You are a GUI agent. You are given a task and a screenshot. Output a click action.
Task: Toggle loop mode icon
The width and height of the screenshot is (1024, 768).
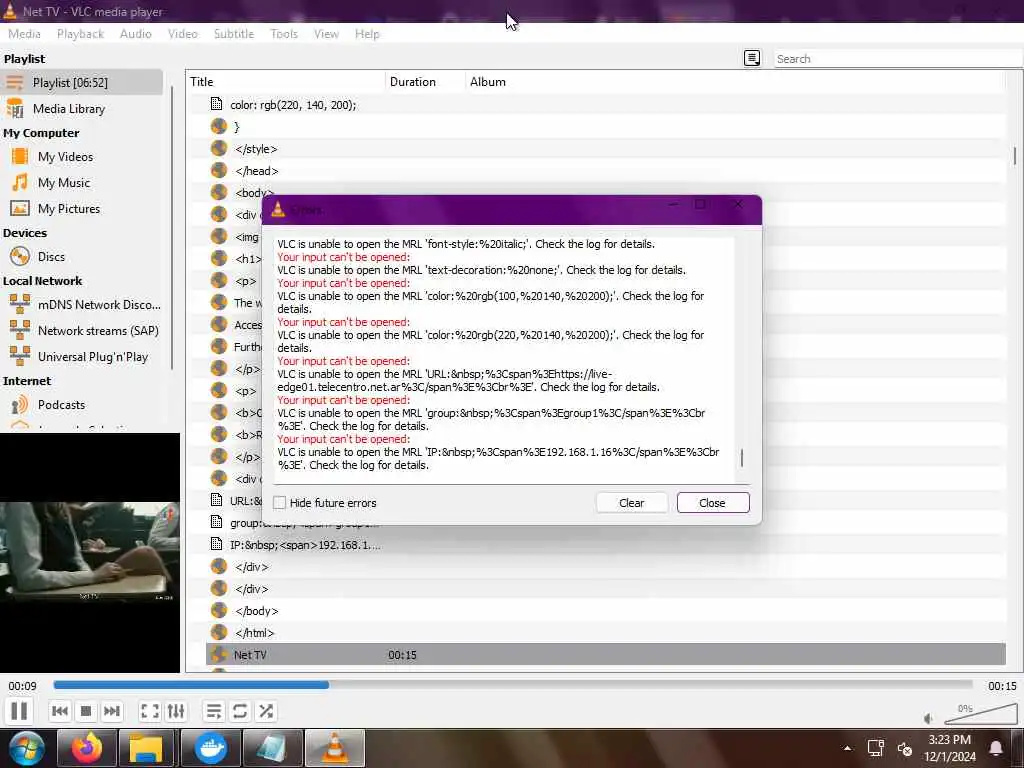[240, 711]
